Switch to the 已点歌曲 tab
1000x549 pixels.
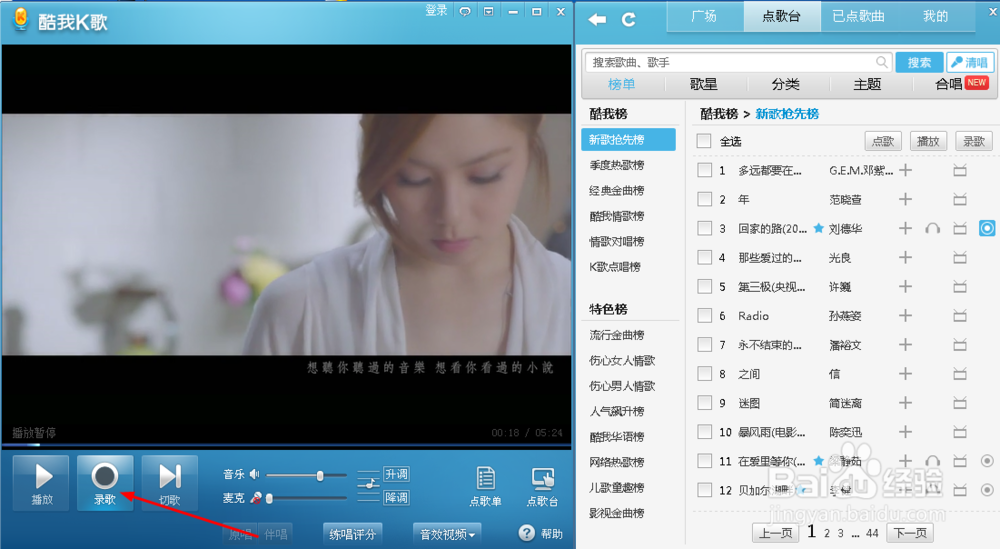(x=859, y=17)
